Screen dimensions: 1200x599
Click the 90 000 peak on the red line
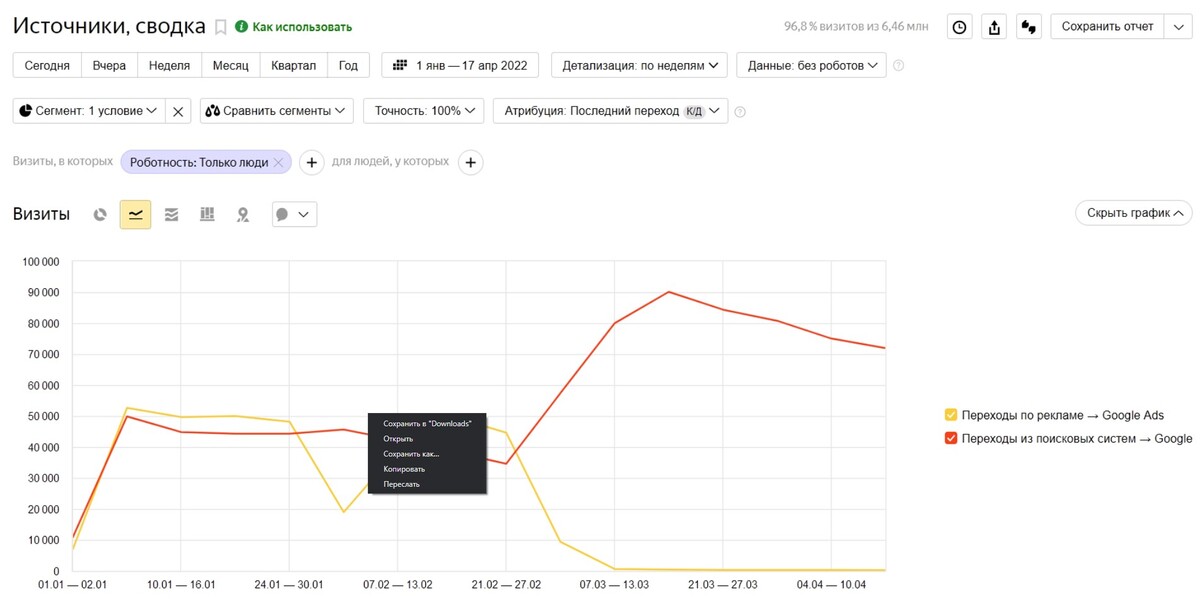668,292
